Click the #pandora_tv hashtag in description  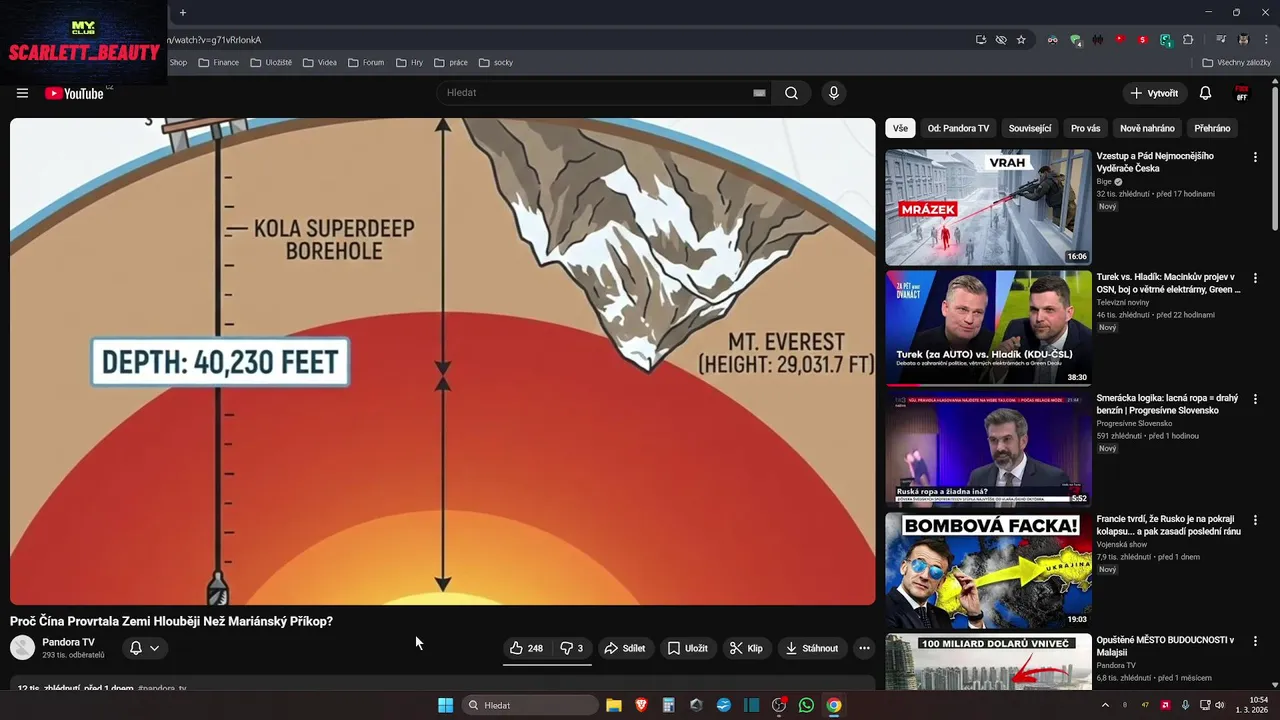pyautogui.click(x=162, y=689)
